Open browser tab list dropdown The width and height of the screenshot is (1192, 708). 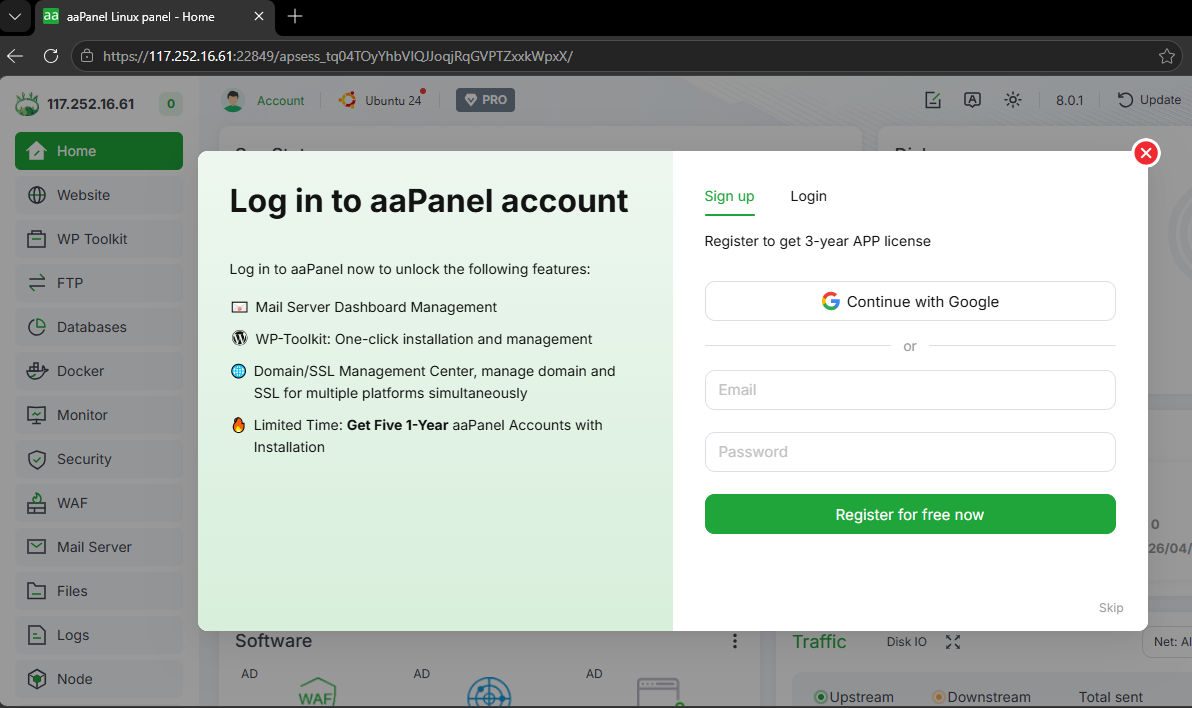coord(15,16)
